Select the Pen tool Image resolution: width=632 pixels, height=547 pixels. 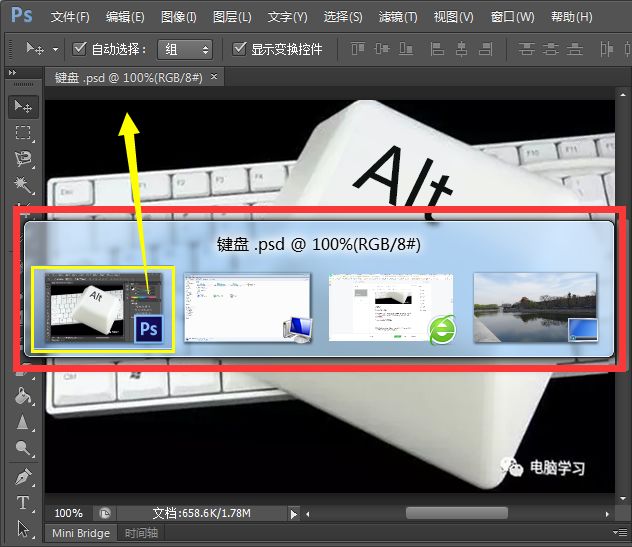(23, 477)
